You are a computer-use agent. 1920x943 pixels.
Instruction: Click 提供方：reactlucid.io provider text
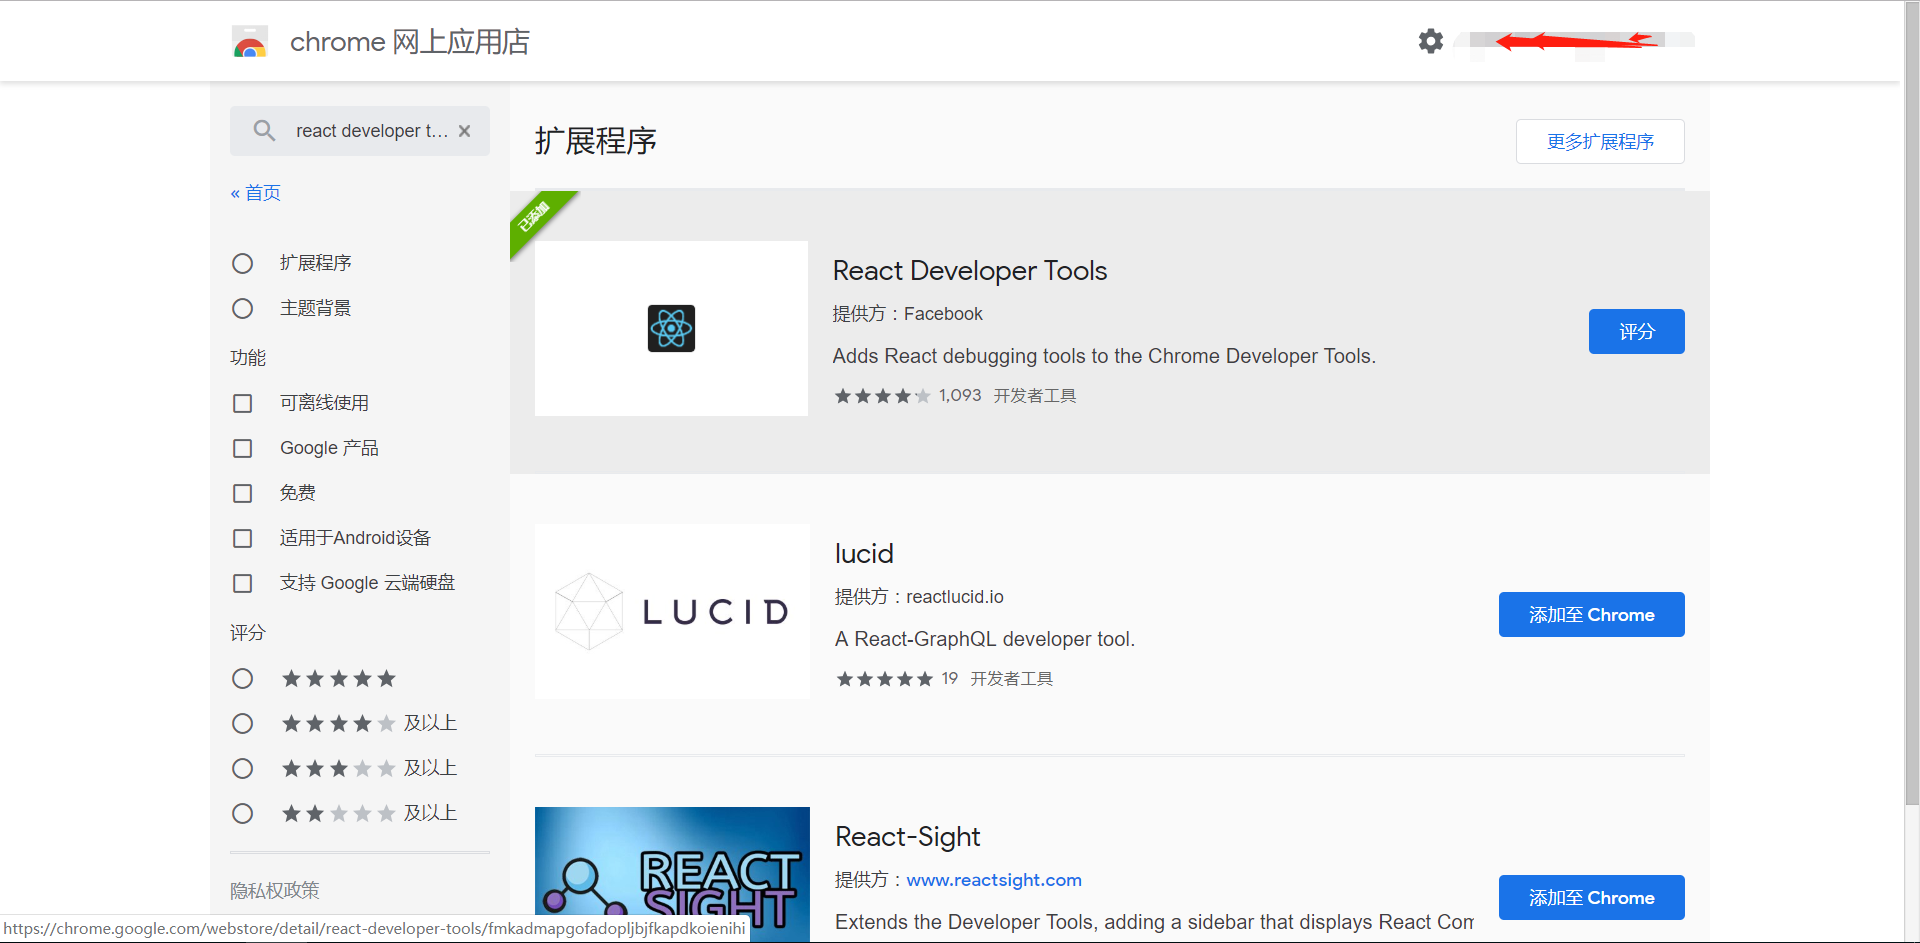[919, 597]
